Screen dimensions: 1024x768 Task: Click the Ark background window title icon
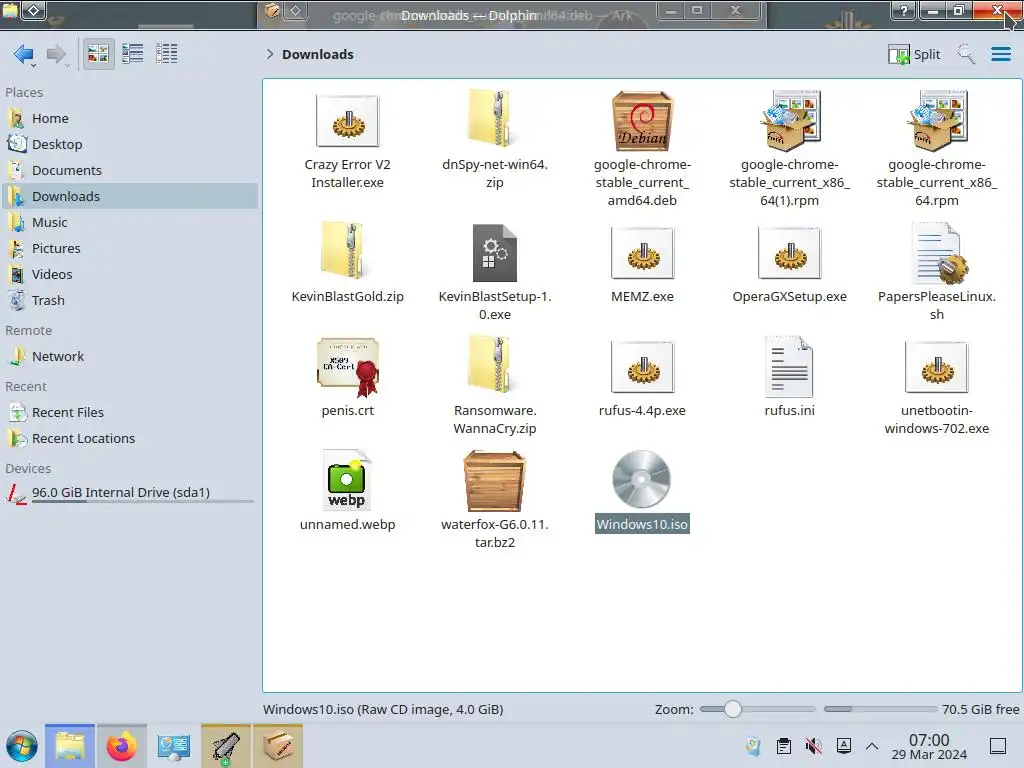[272, 10]
